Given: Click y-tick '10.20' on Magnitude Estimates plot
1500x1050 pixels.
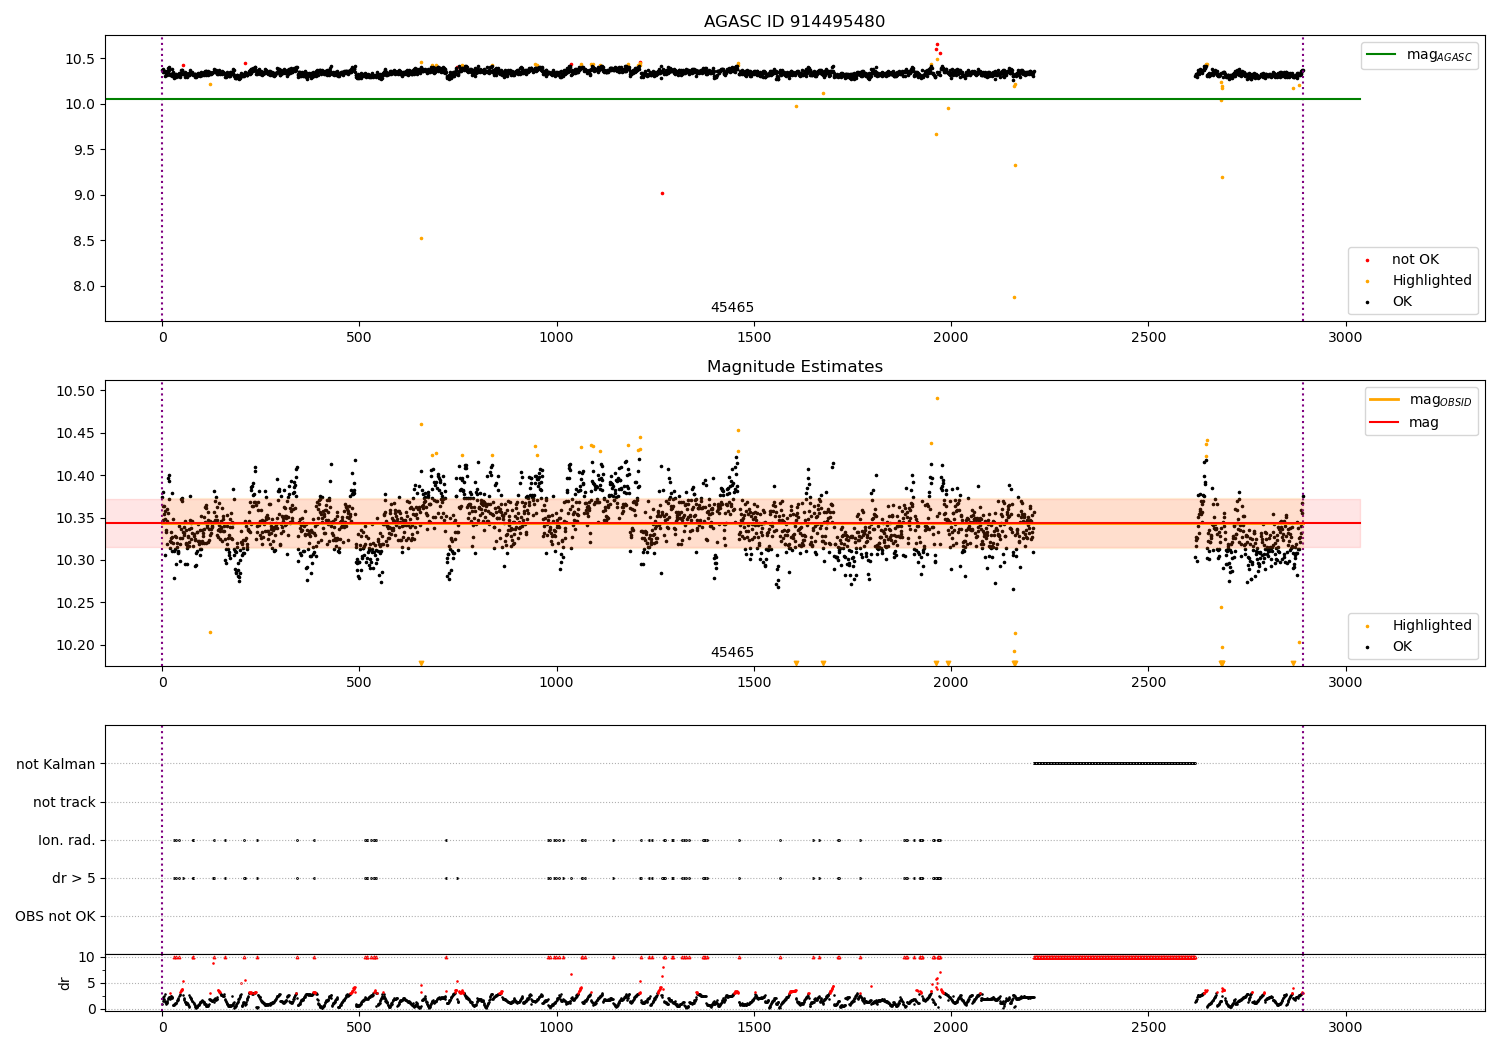Looking at the screenshot, I should coord(76,645).
